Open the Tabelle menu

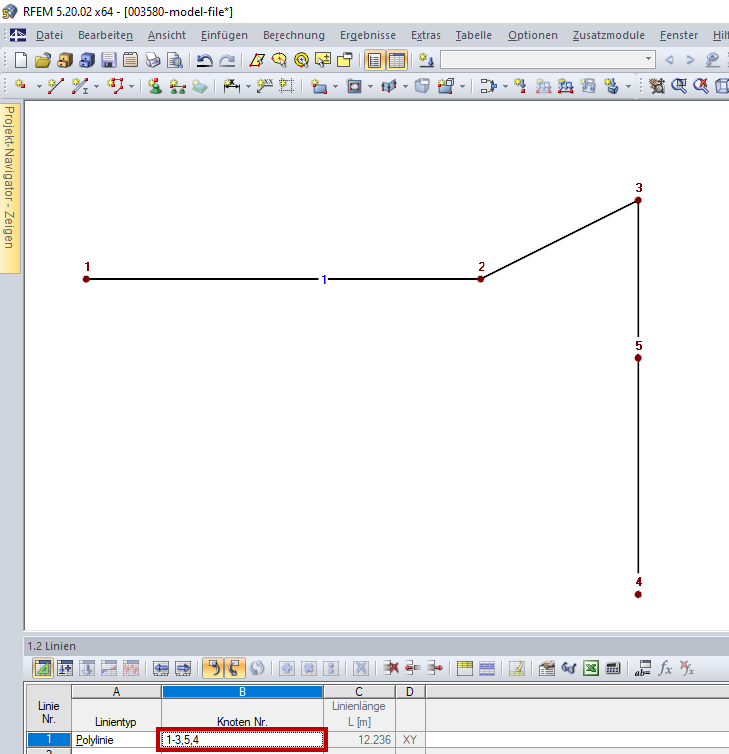pos(474,35)
